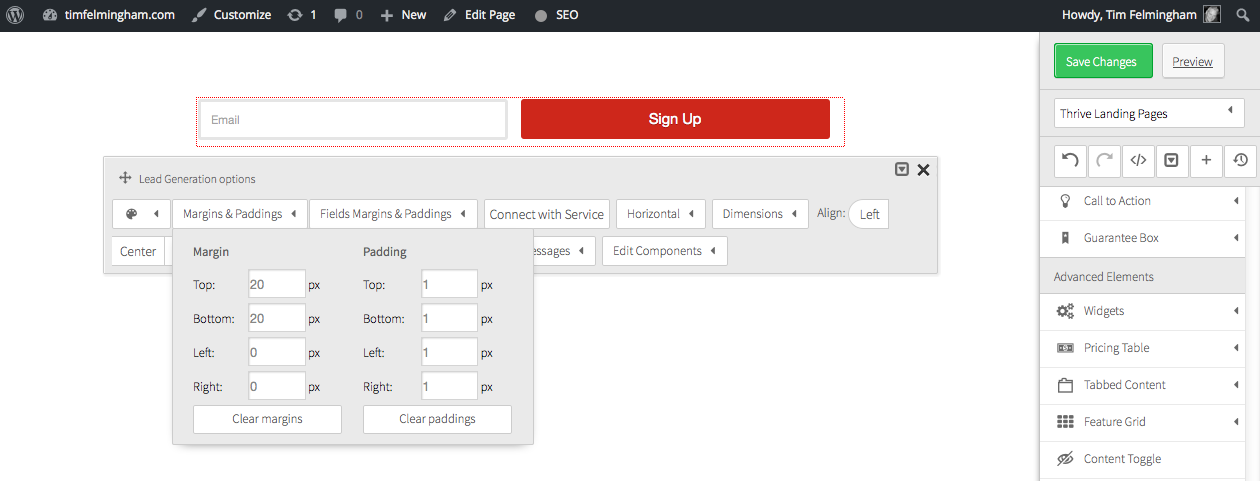This screenshot has height=481, width=1260.
Task: Click the redo arrow icon
Action: click(1104, 160)
